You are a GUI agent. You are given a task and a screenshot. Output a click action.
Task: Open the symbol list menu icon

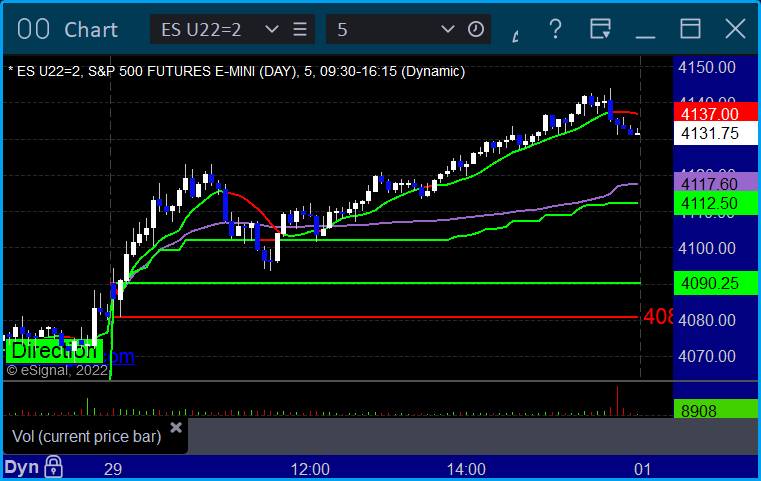(300, 29)
